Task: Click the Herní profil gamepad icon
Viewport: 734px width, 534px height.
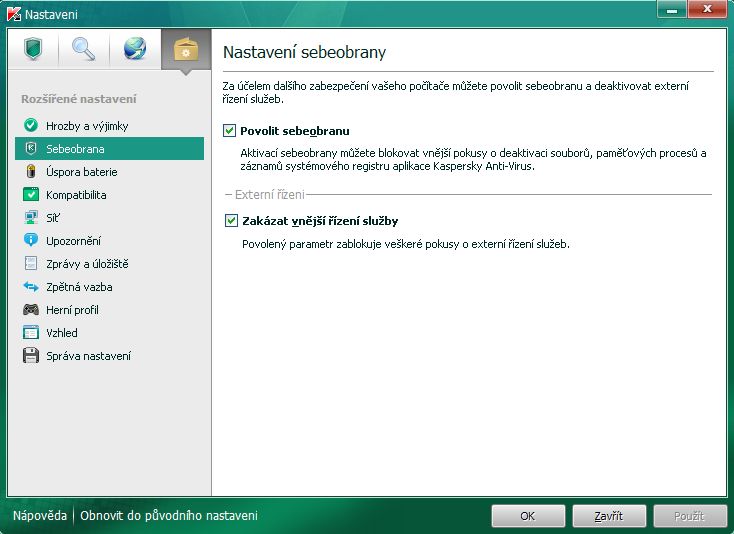Action: (31, 309)
